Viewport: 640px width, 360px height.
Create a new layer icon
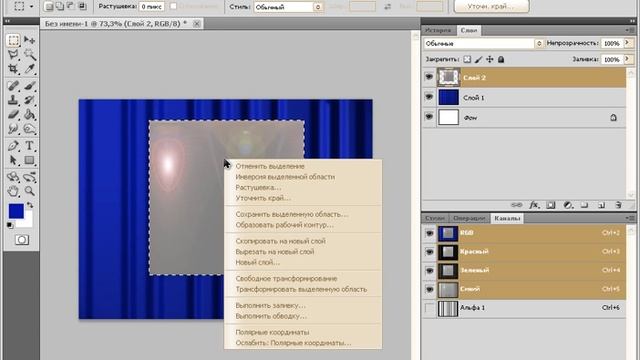[x=601, y=205]
